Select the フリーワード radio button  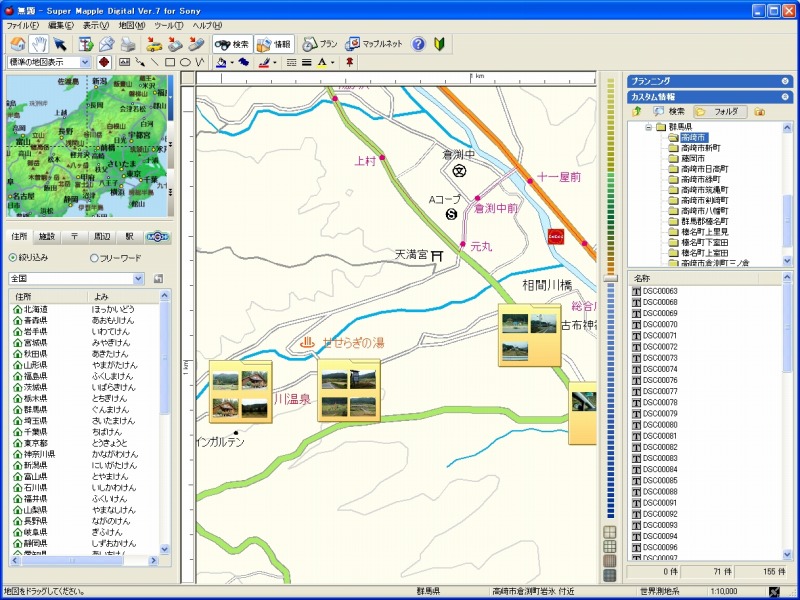click(x=95, y=257)
